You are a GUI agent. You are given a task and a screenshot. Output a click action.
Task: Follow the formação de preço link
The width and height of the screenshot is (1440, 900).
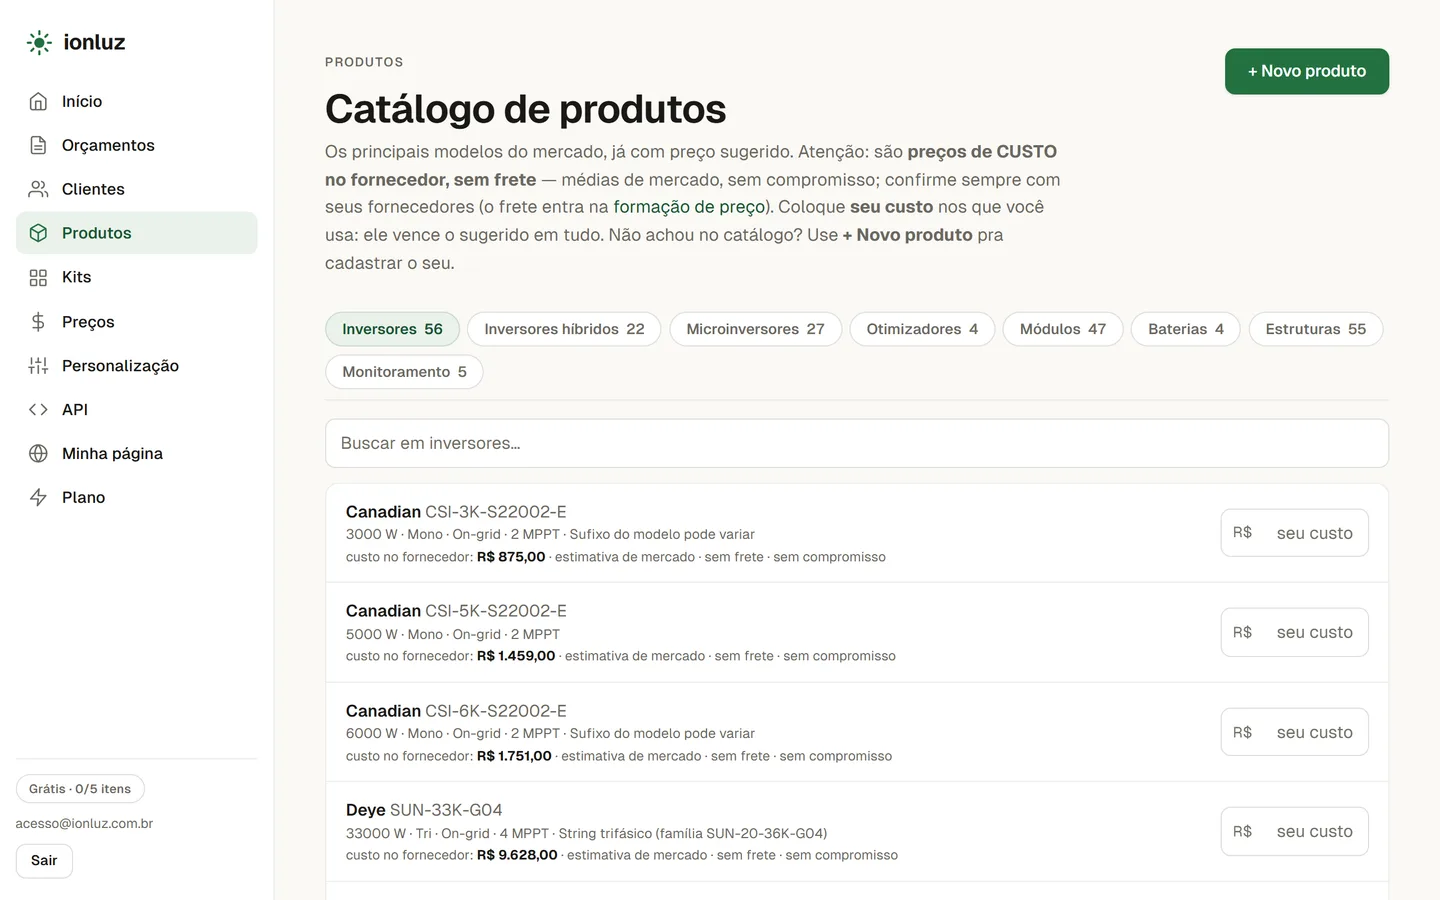(x=689, y=207)
